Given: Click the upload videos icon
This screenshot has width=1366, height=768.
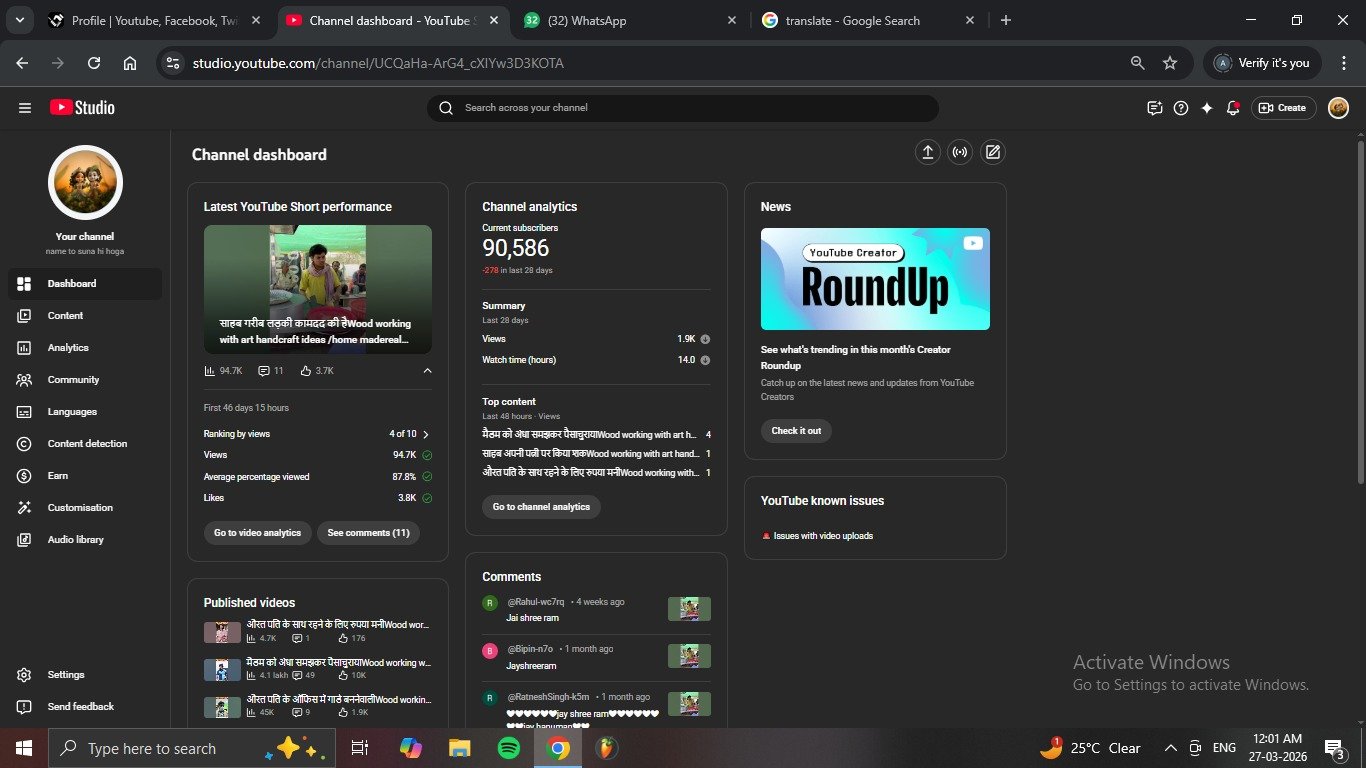Looking at the screenshot, I should coord(927,152).
